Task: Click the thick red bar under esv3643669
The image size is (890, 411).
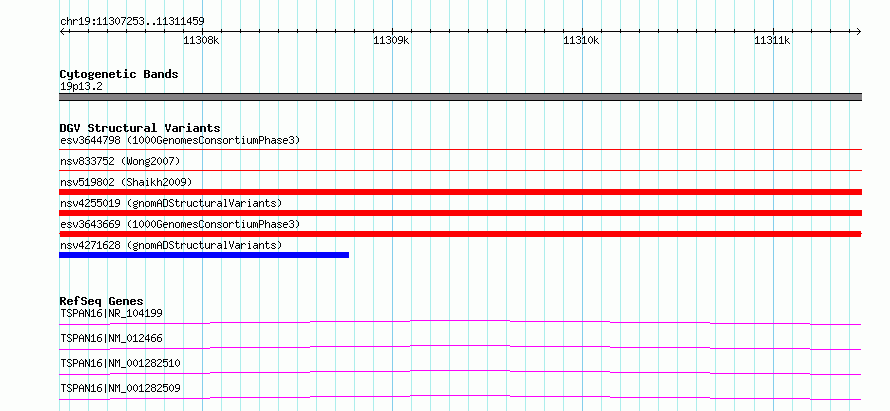Action: [x=460, y=234]
